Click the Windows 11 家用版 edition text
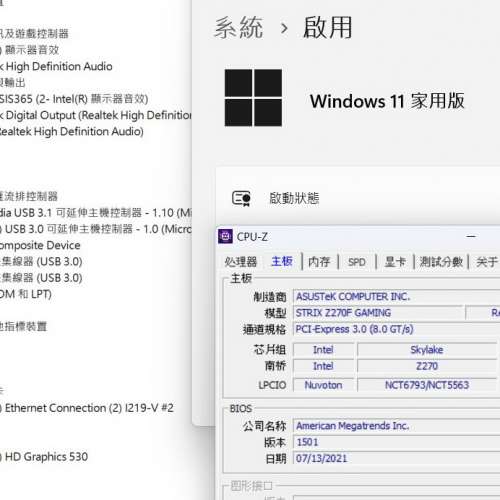500x500 pixels. click(387, 101)
